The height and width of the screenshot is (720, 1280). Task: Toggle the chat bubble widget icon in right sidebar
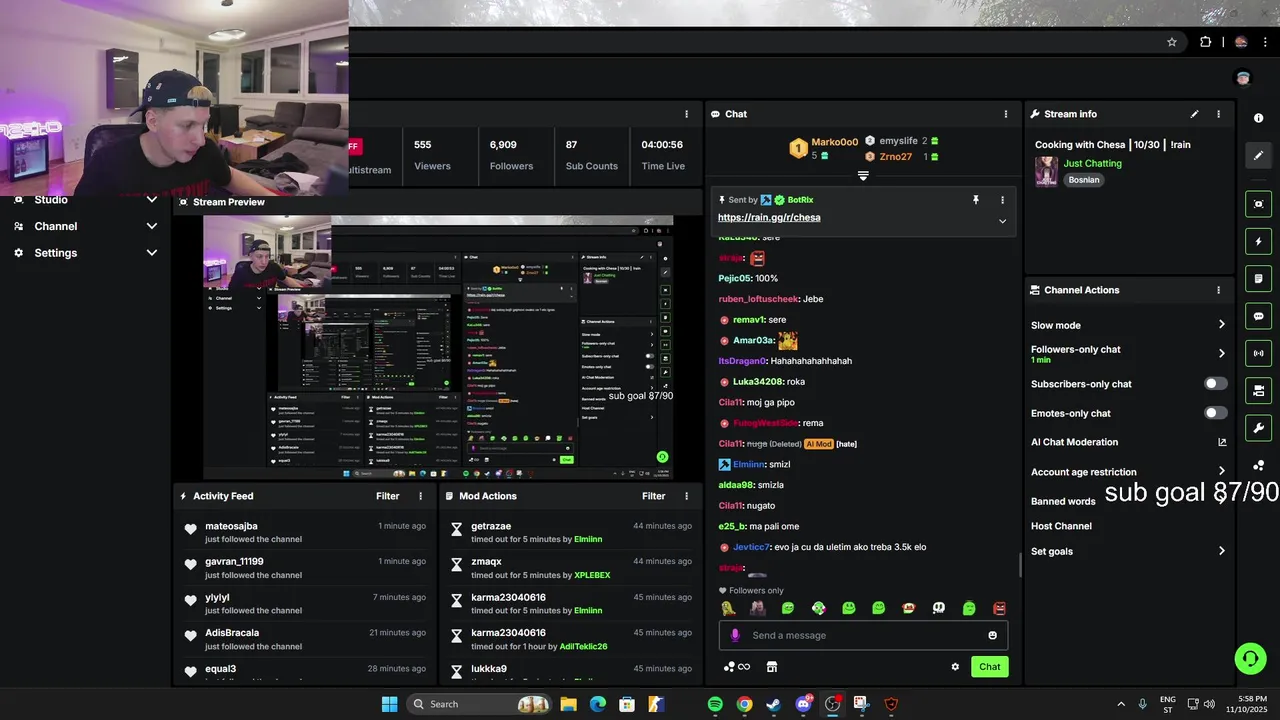pyautogui.click(x=1258, y=316)
